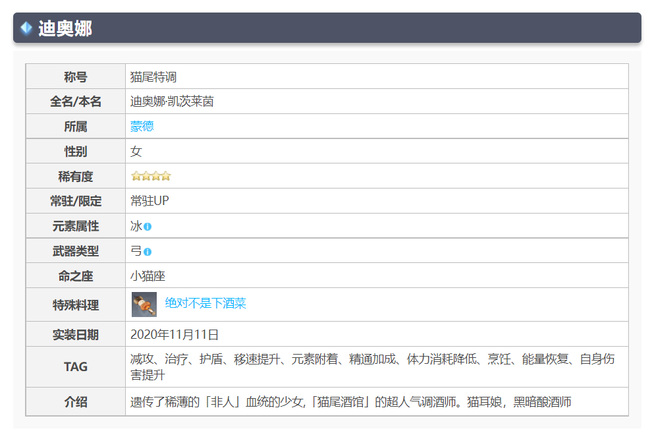The width and height of the screenshot is (650, 437).
Task: Click the diamond icon beside 迪奥娜 header
Action: click(26, 28)
